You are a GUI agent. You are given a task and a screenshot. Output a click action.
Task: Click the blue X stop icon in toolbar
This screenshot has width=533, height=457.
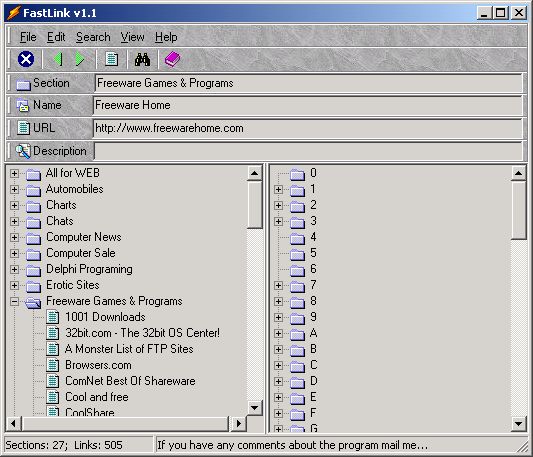pos(26,59)
